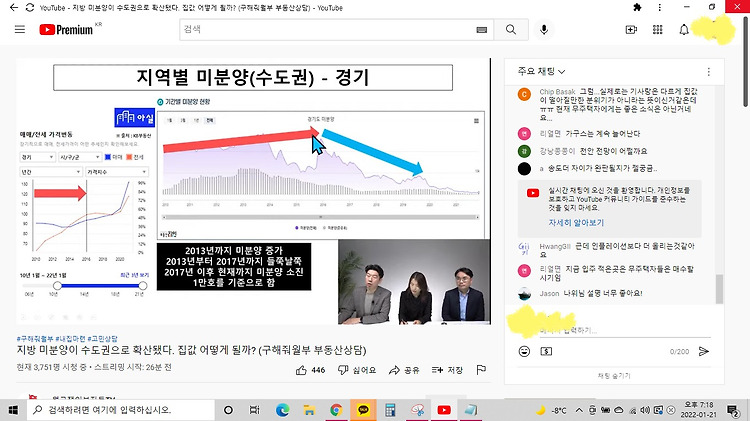Image resolution: width=750 pixels, height=421 pixels.
Task: Click the Jason chat username
Action: 549,293
